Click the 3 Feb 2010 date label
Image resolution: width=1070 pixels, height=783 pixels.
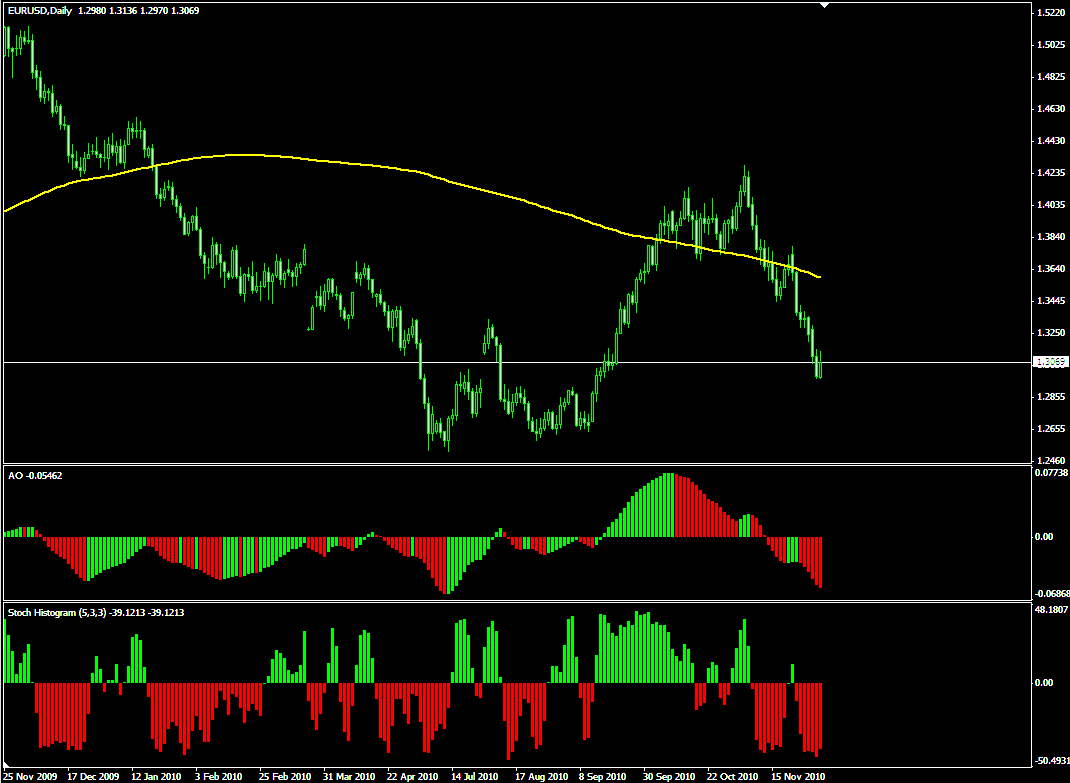point(219,777)
